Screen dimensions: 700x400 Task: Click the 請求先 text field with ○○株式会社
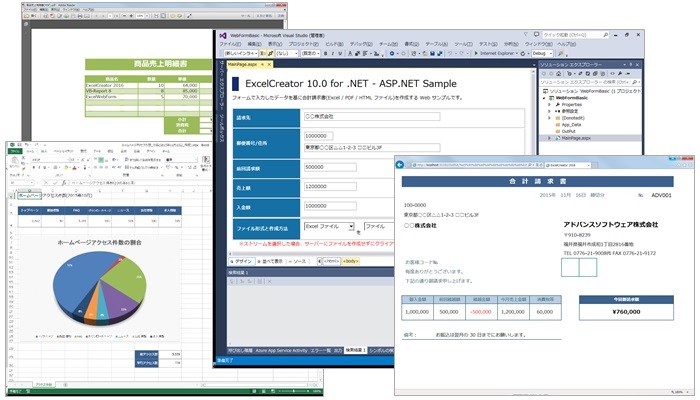coord(372,117)
